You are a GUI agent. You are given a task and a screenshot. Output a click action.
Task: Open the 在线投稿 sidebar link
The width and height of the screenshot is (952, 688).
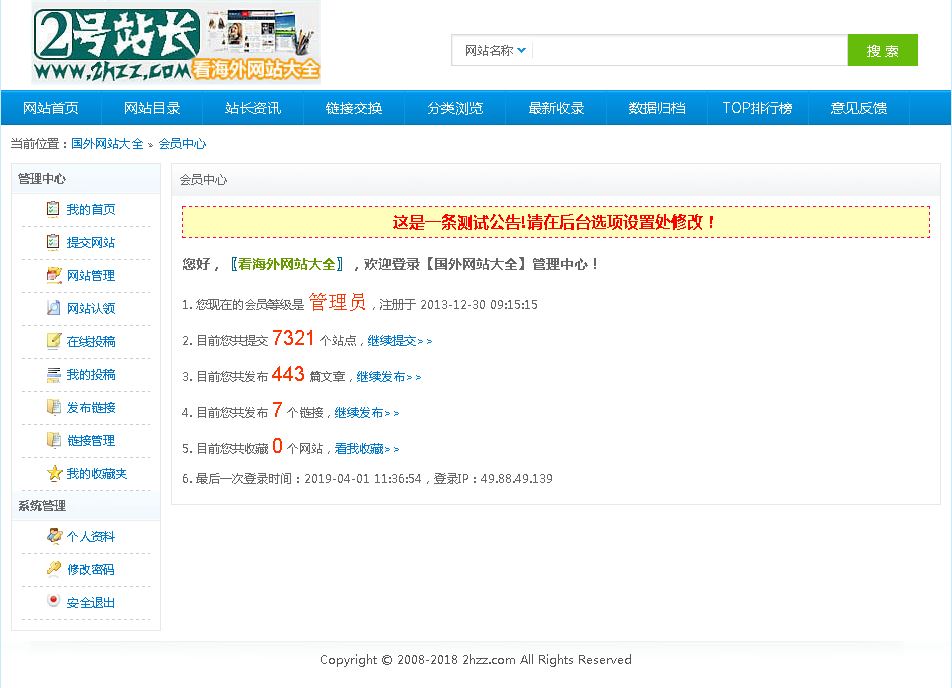tap(91, 341)
